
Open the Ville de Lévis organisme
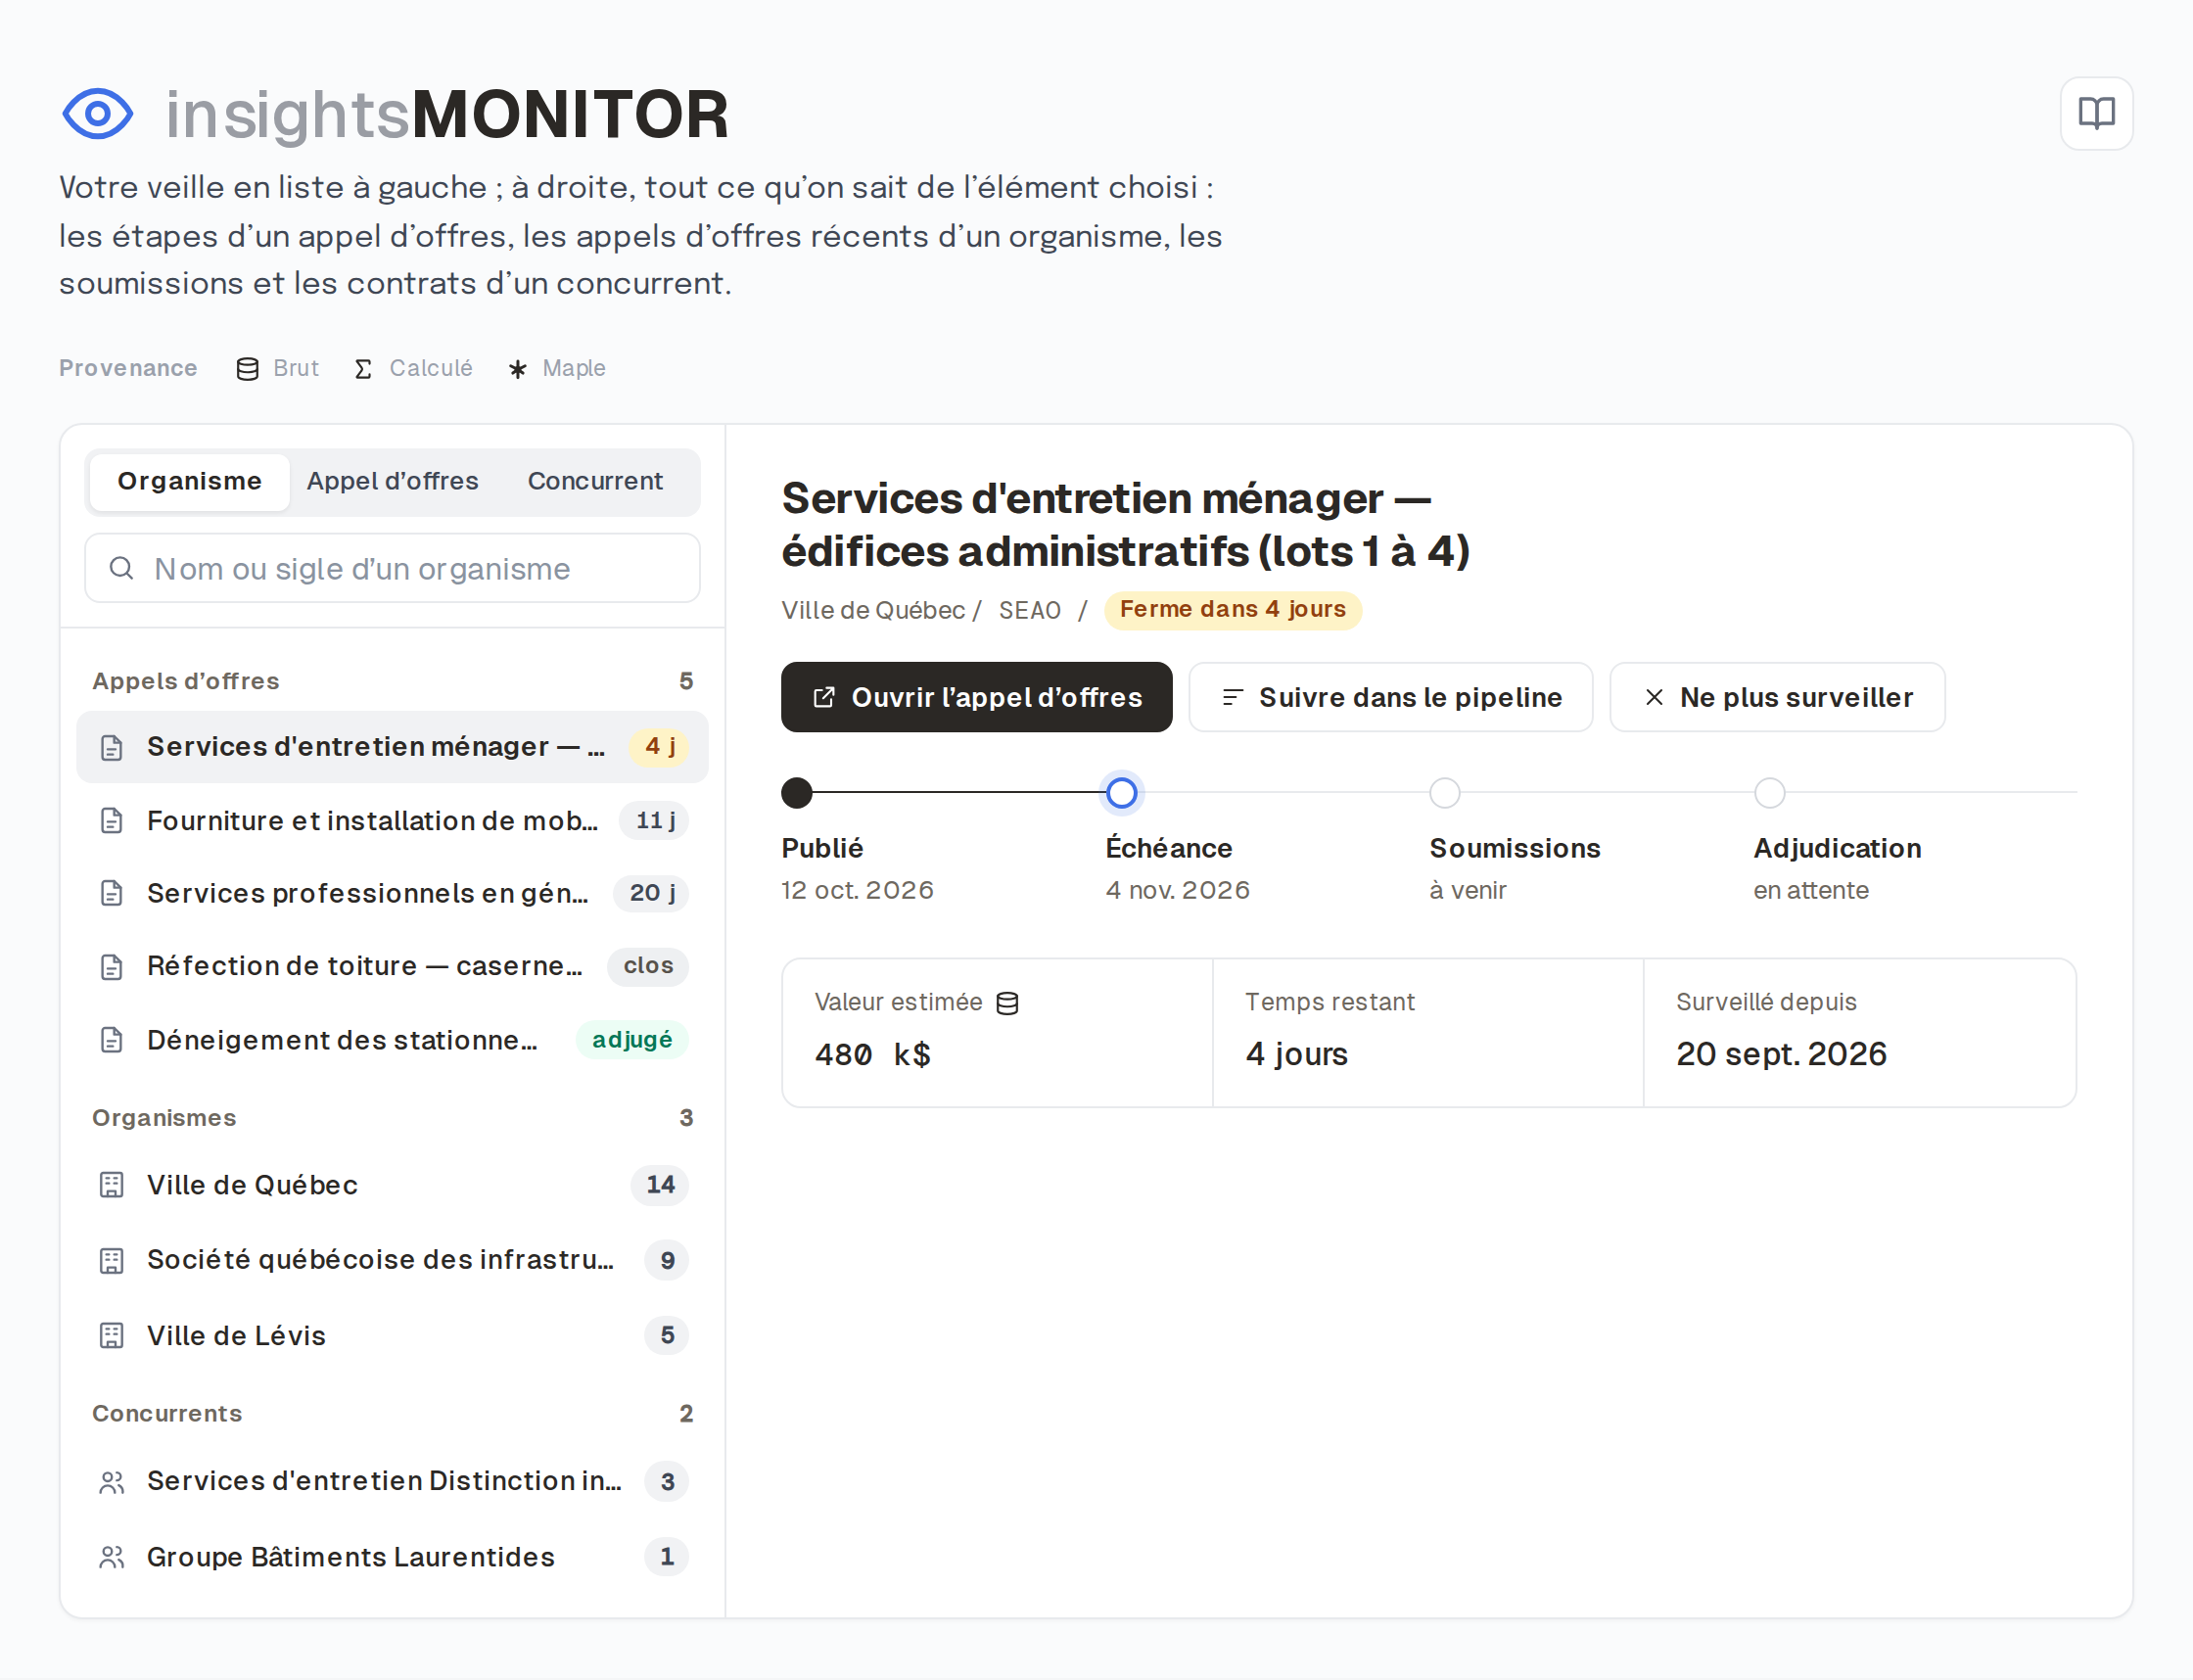coord(392,1335)
